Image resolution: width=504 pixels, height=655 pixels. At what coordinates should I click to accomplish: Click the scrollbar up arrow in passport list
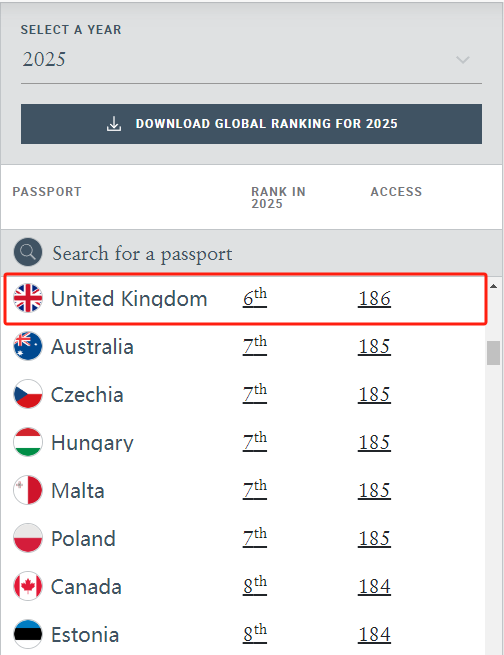(x=494, y=286)
